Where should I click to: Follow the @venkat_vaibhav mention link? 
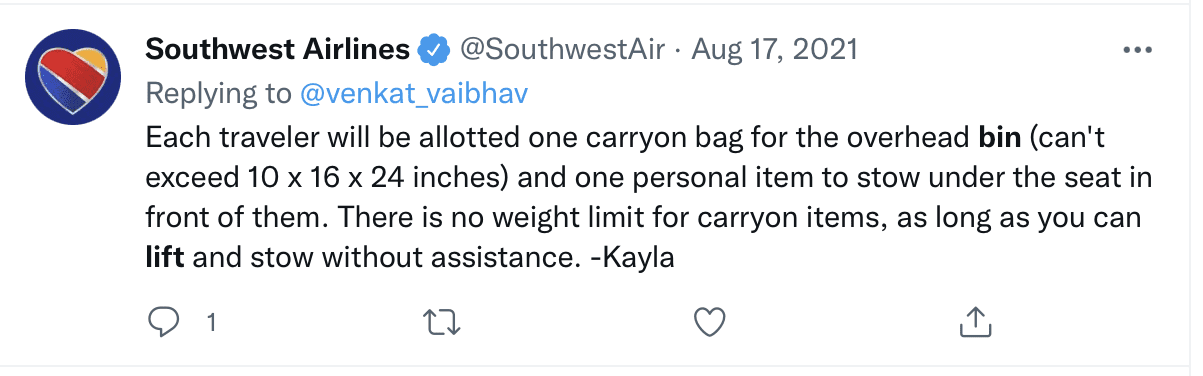414,93
